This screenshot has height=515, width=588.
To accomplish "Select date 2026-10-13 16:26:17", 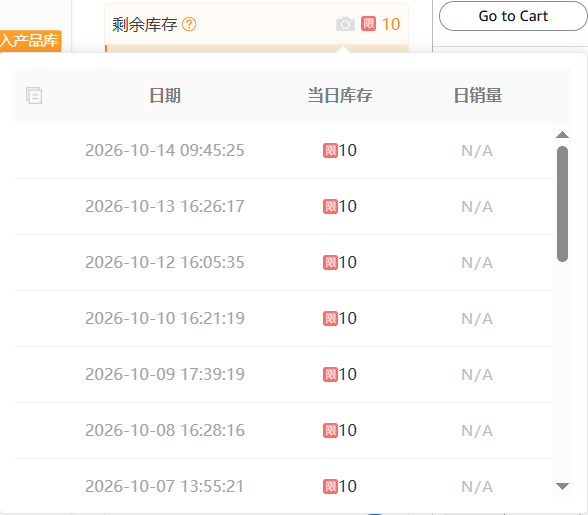I will click(165, 206).
